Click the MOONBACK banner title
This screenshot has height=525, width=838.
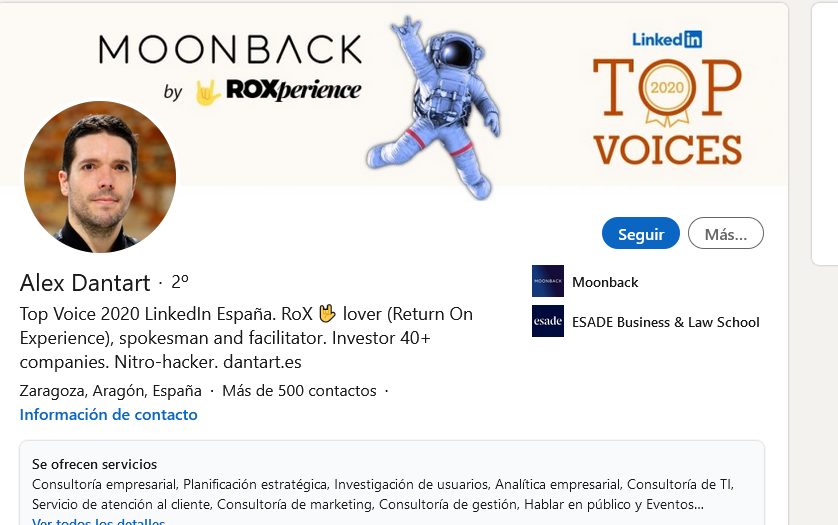230,50
